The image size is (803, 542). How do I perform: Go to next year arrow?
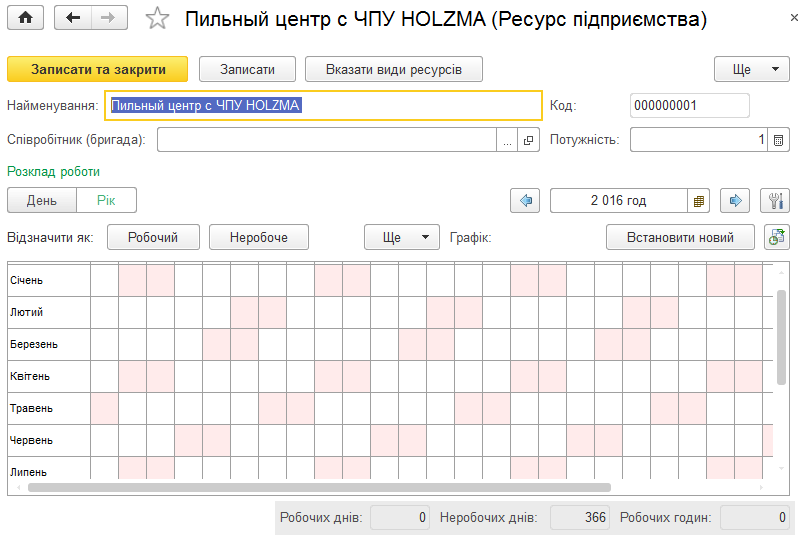(x=735, y=200)
